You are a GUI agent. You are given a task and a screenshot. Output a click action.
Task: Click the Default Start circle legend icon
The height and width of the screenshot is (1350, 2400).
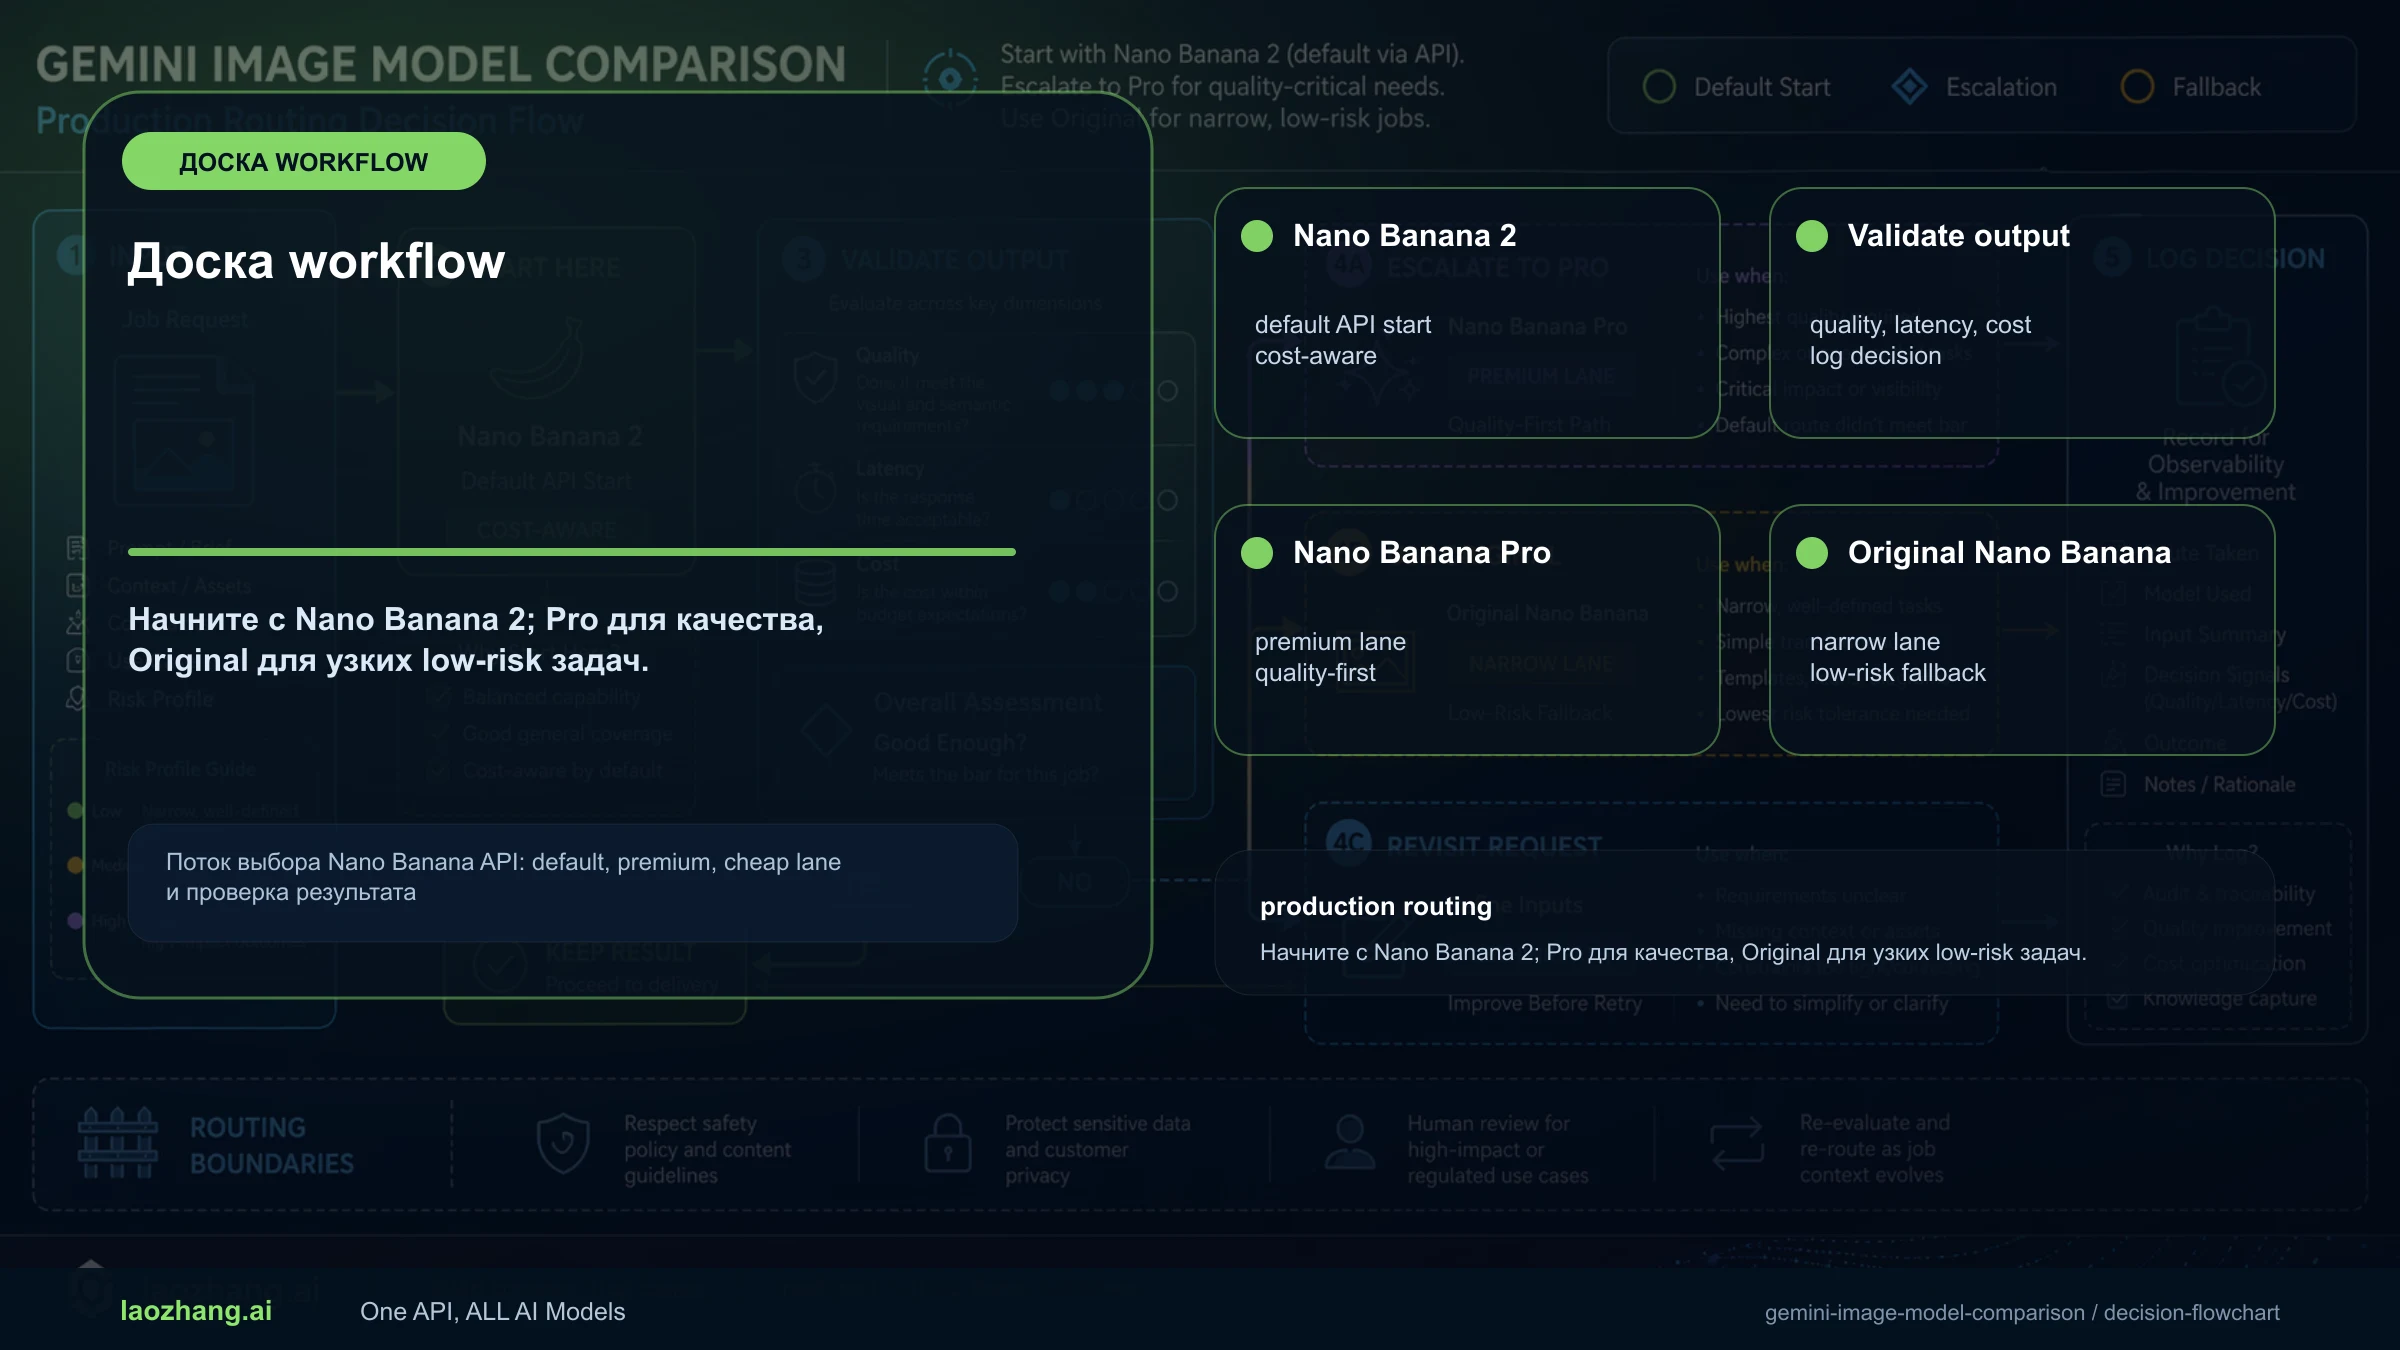1659,87
